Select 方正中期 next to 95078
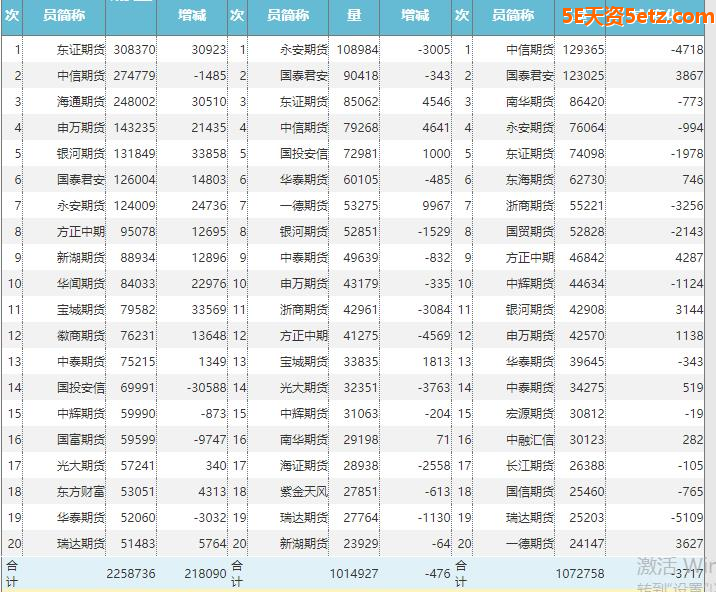 (81, 232)
